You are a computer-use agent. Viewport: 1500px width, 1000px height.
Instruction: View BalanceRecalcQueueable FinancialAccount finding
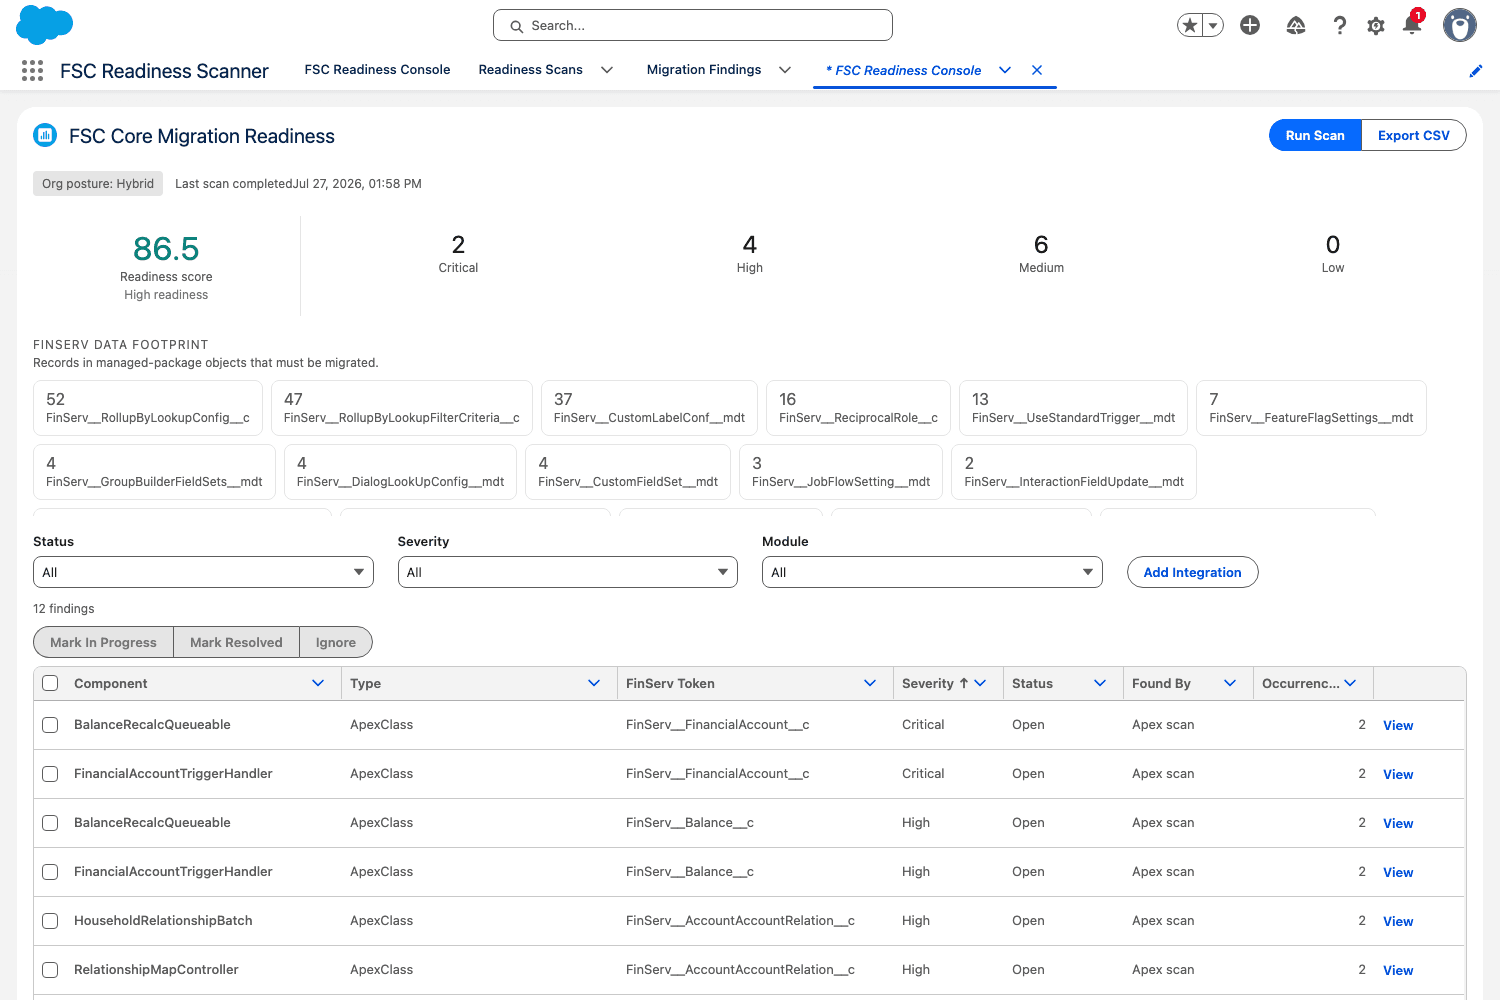pyautogui.click(x=1398, y=725)
